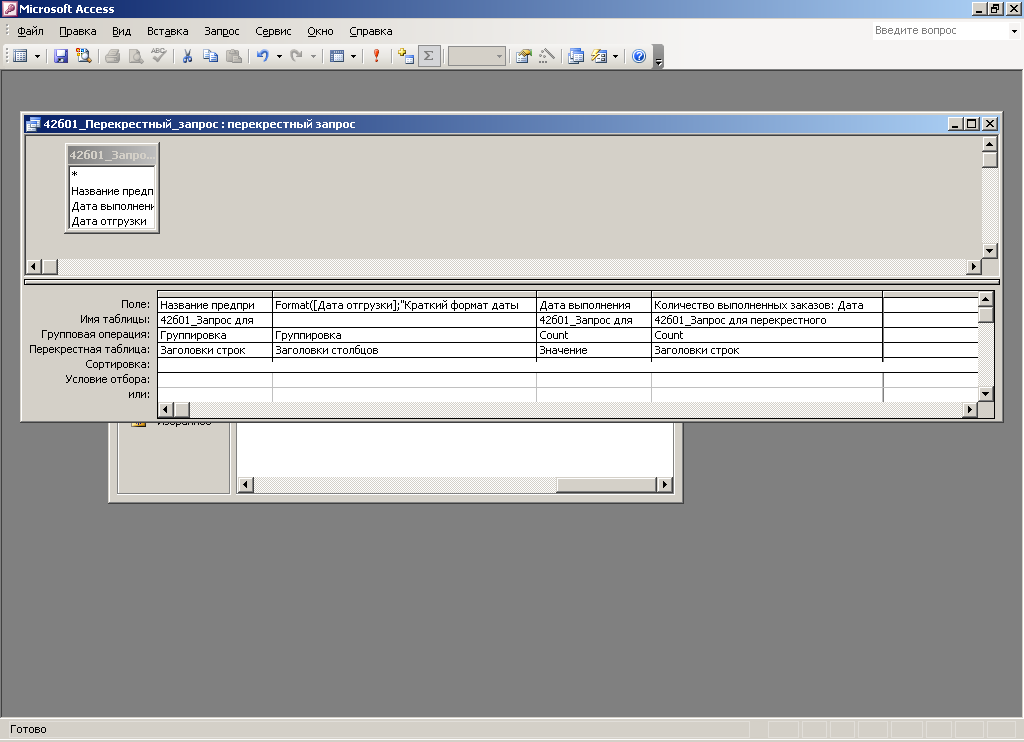Click the file search icon

pyautogui.click(x=84, y=56)
